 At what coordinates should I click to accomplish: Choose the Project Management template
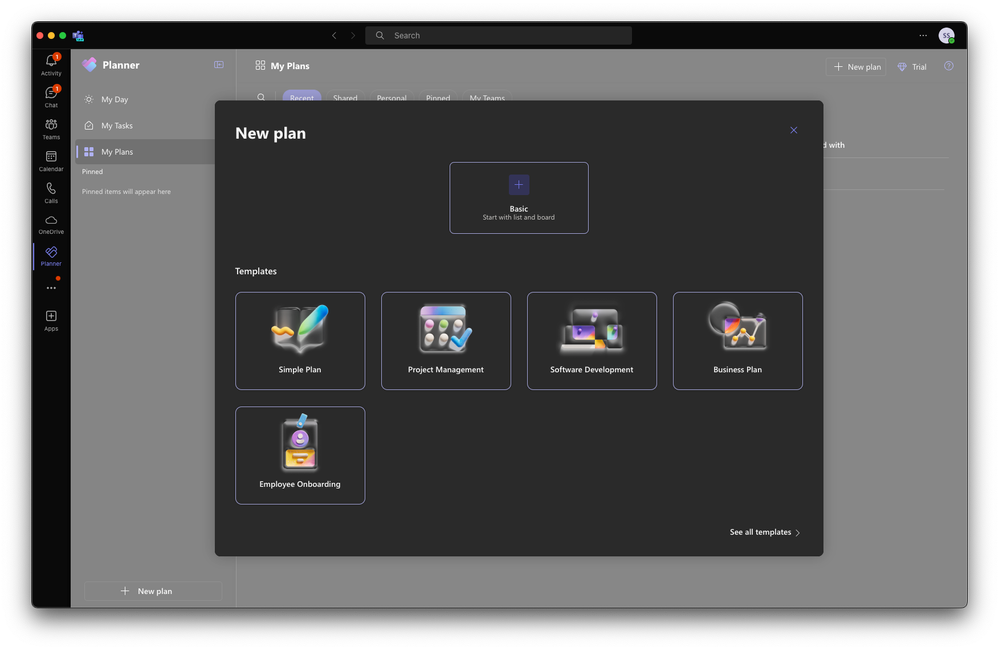(446, 340)
